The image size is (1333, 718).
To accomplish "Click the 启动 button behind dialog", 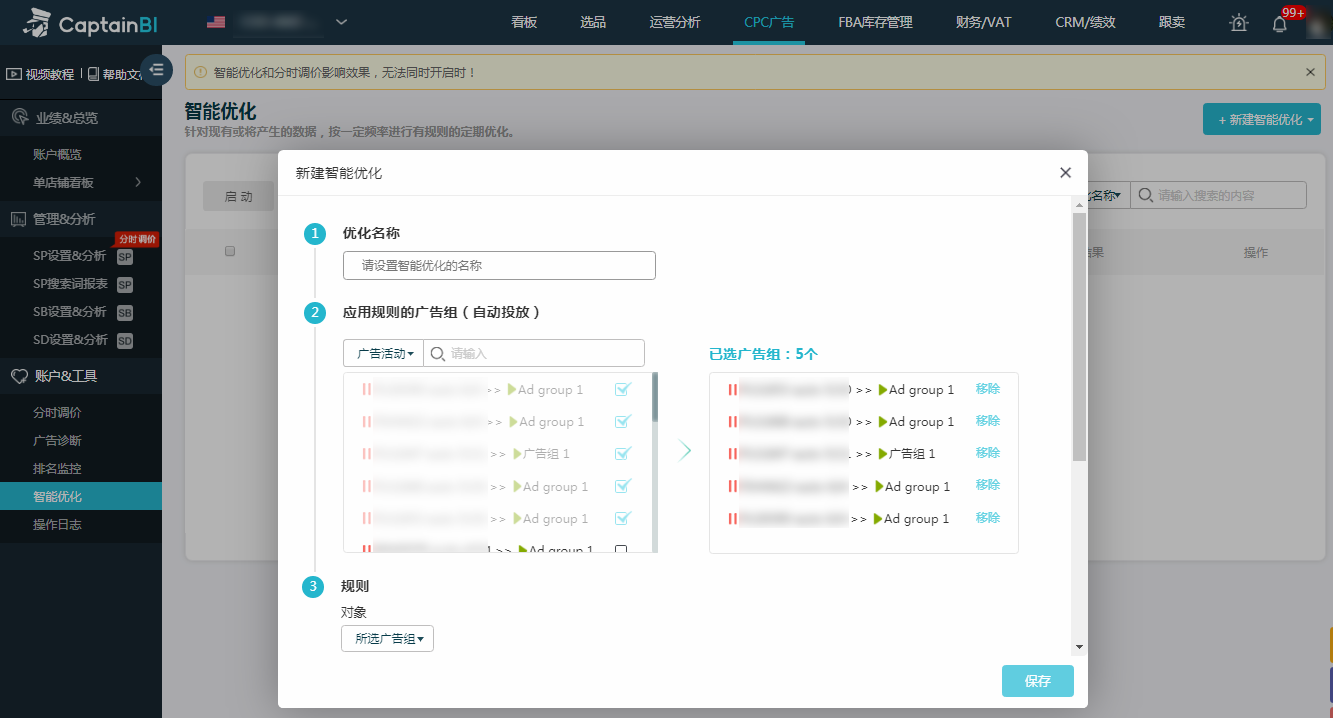I will point(238,196).
